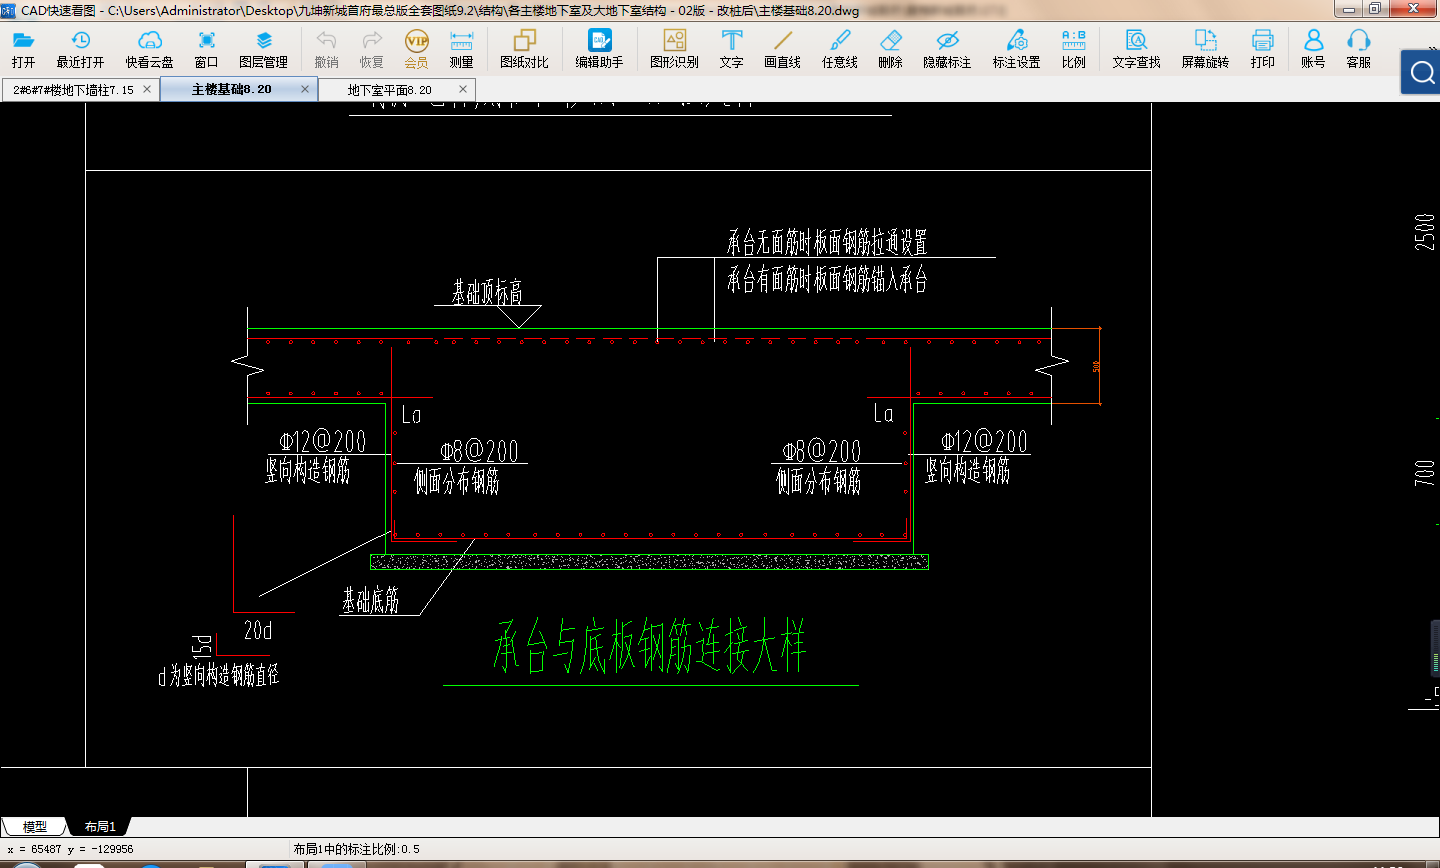Image resolution: width=1440 pixels, height=868 pixels.
Task: Click the green title 承台与底板钢筋连接大样
Action: [x=650, y=646]
